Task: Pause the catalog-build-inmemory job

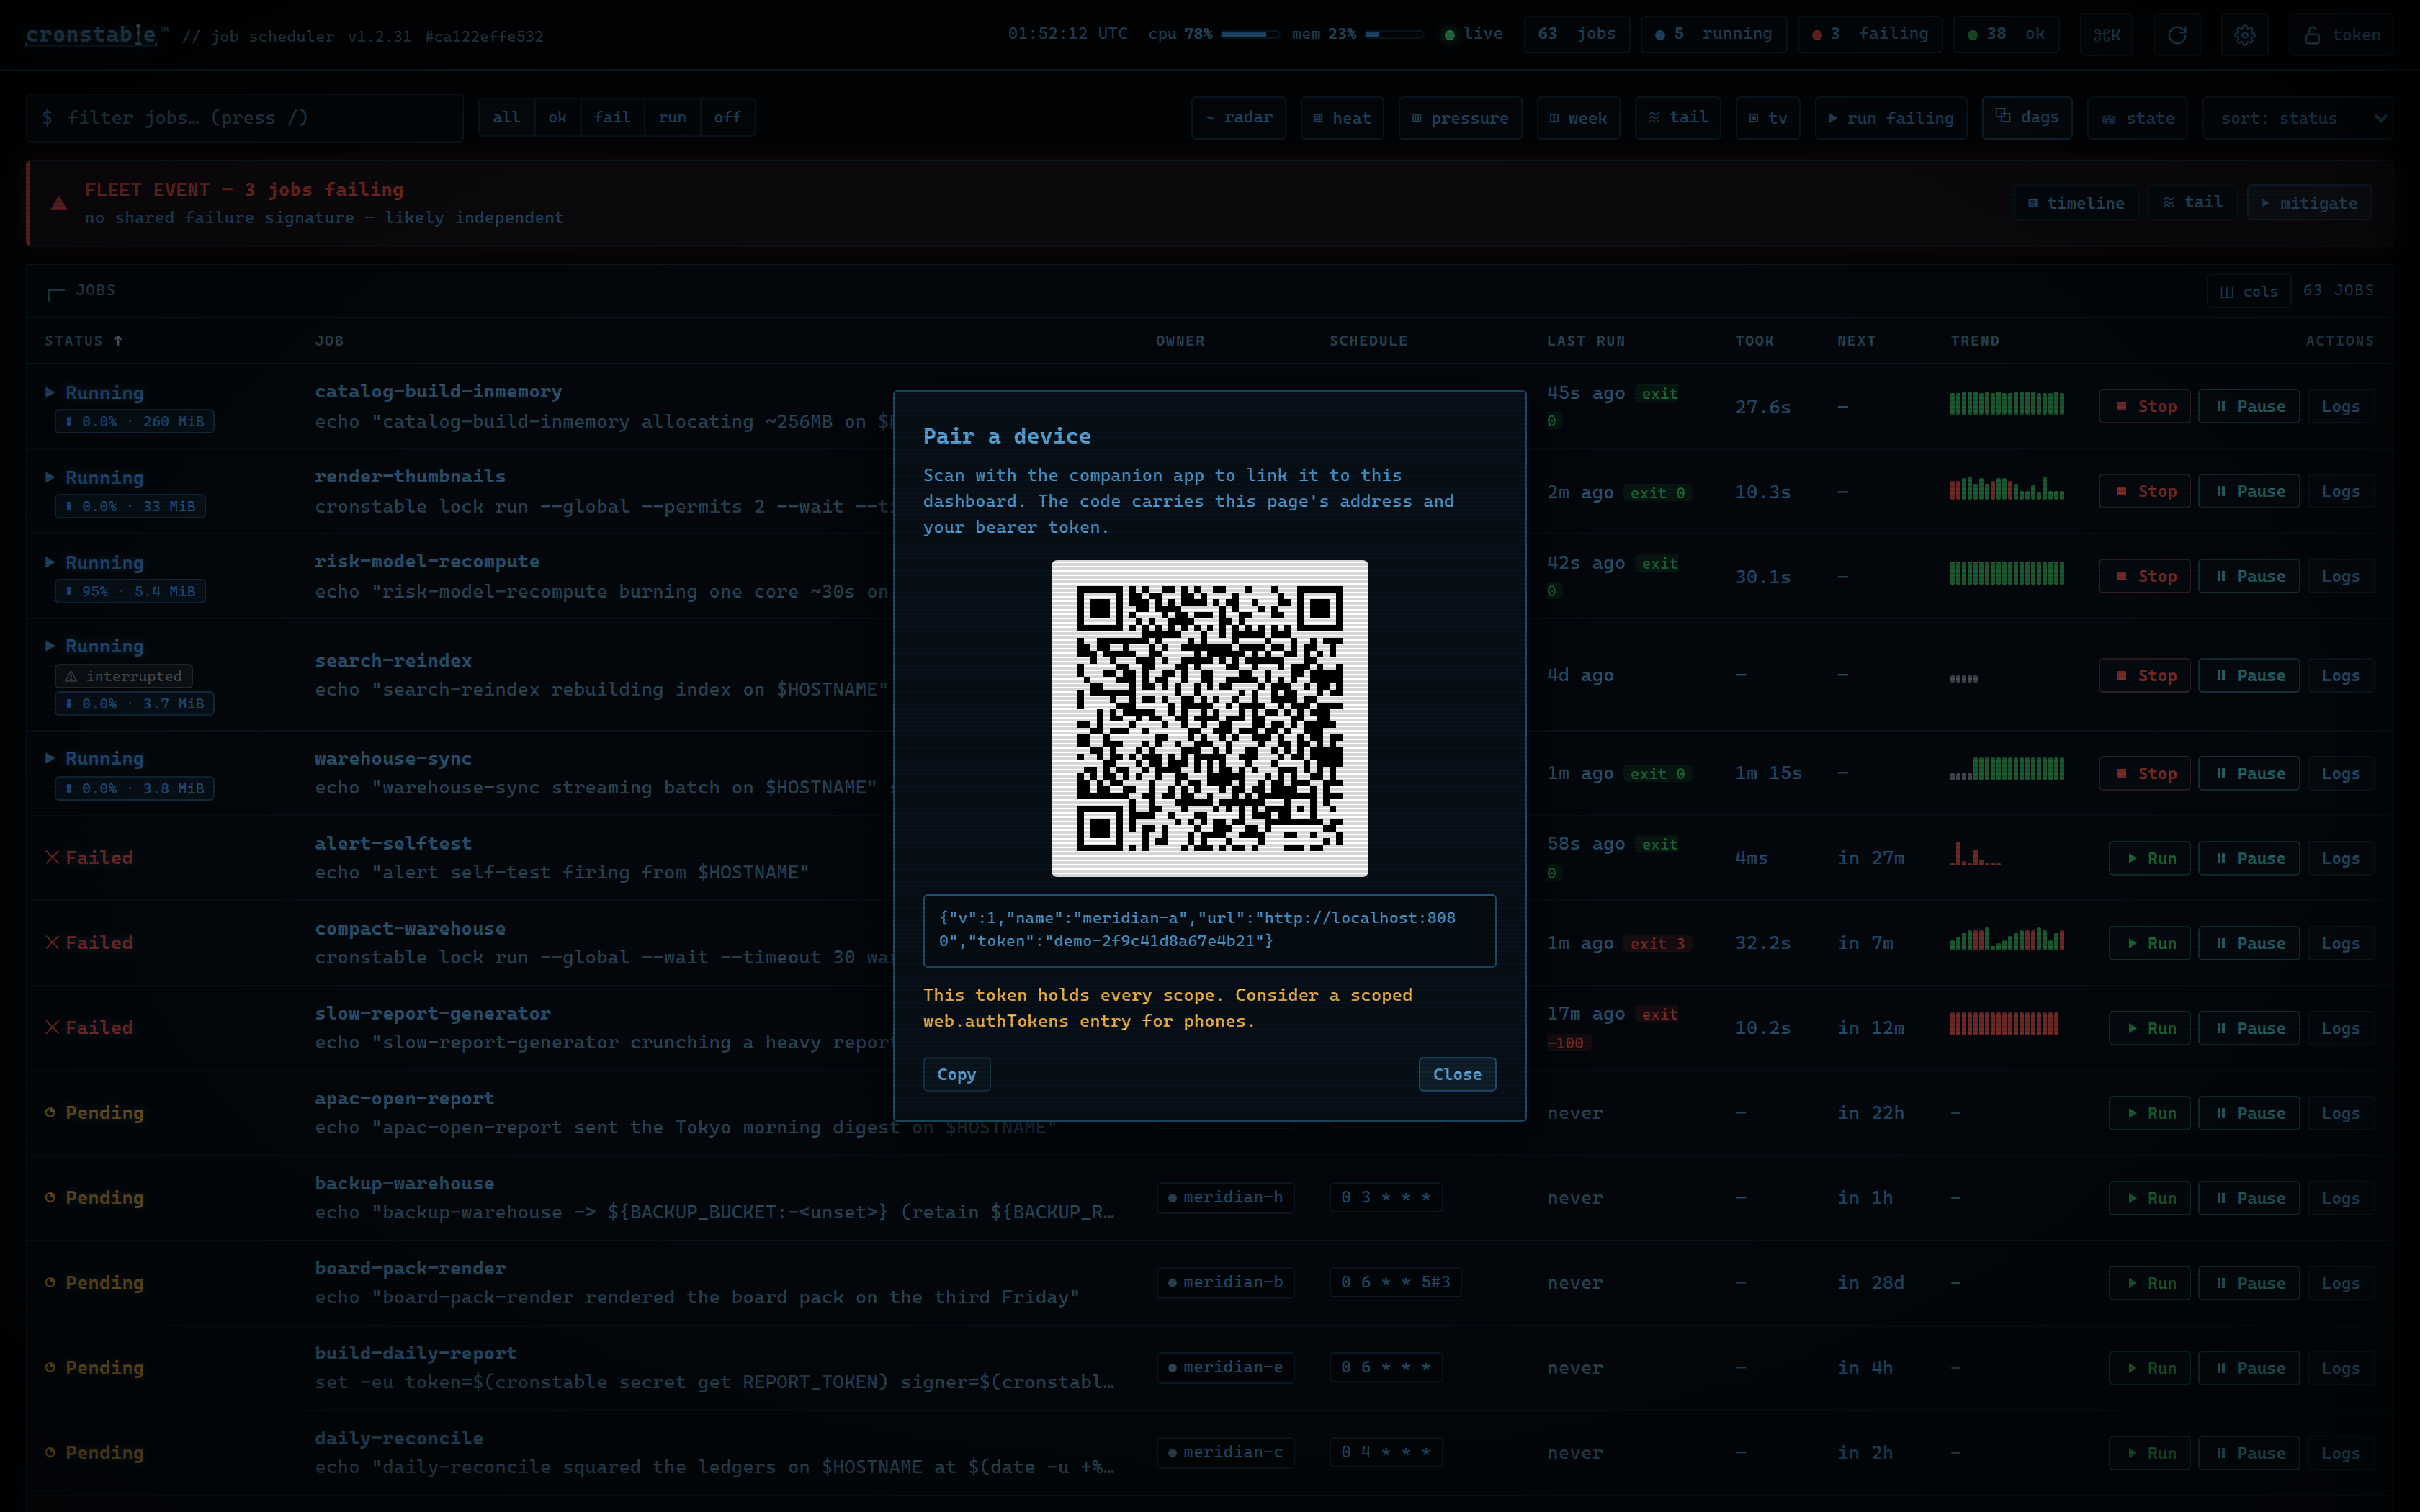Action: [x=2250, y=407]
